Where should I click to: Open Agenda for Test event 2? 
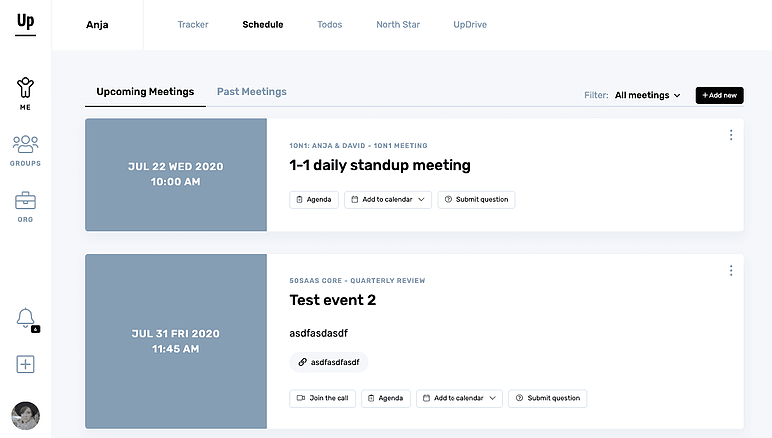386,398
